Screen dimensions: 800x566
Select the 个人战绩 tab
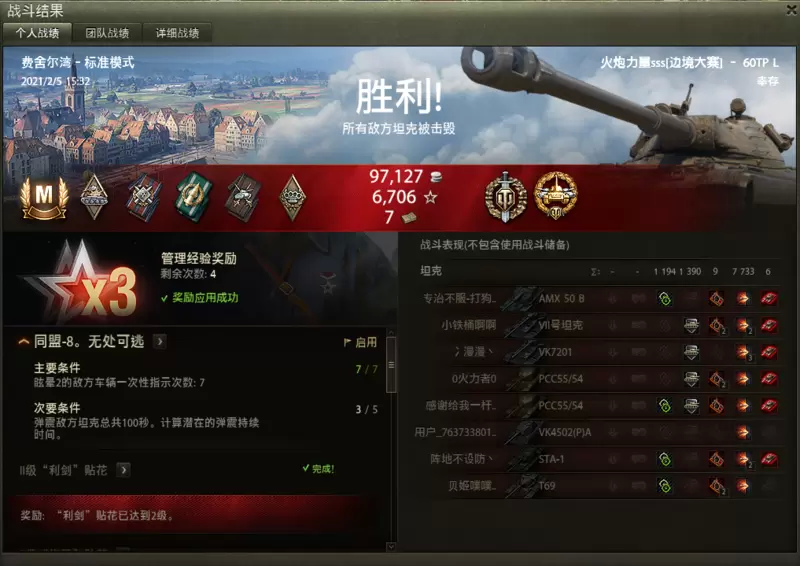click(37, 33)
